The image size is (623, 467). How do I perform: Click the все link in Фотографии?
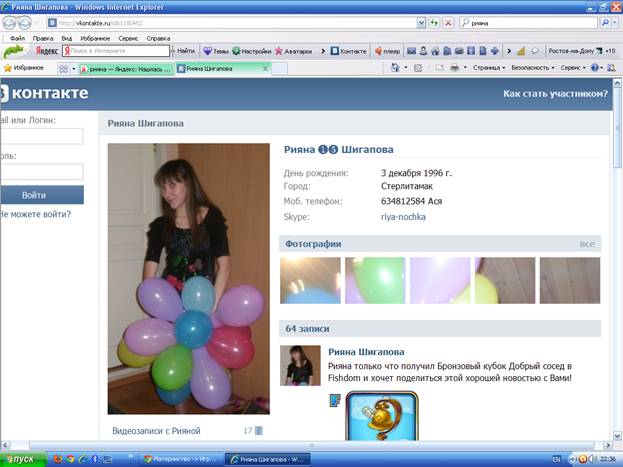coord(587,244)
